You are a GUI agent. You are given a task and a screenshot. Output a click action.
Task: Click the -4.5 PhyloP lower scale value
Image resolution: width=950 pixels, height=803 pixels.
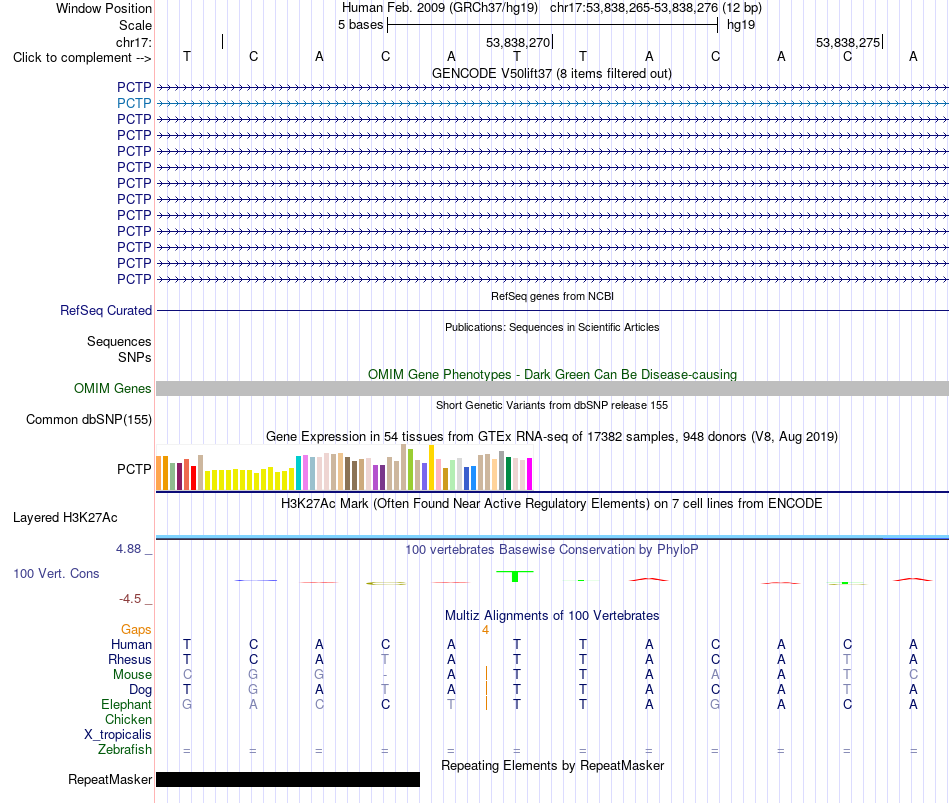[x=130, y=599]
